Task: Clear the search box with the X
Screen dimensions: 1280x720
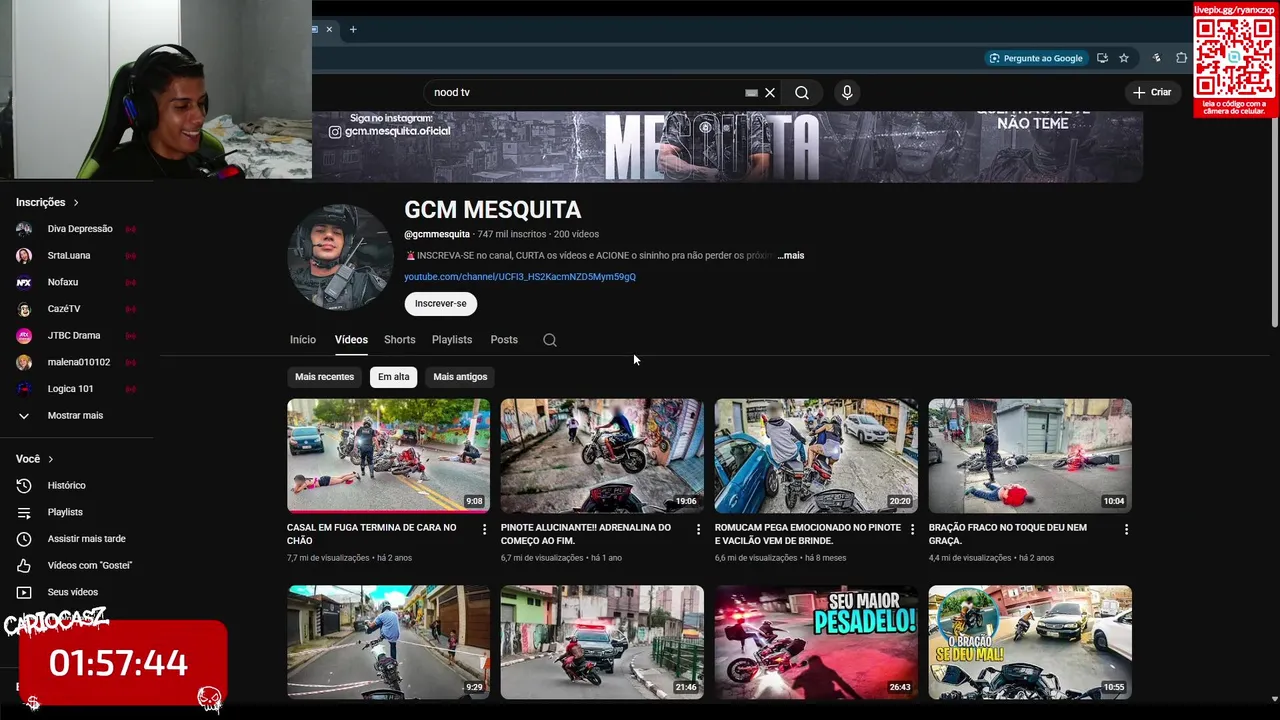Action: click(x=770, y=92)
